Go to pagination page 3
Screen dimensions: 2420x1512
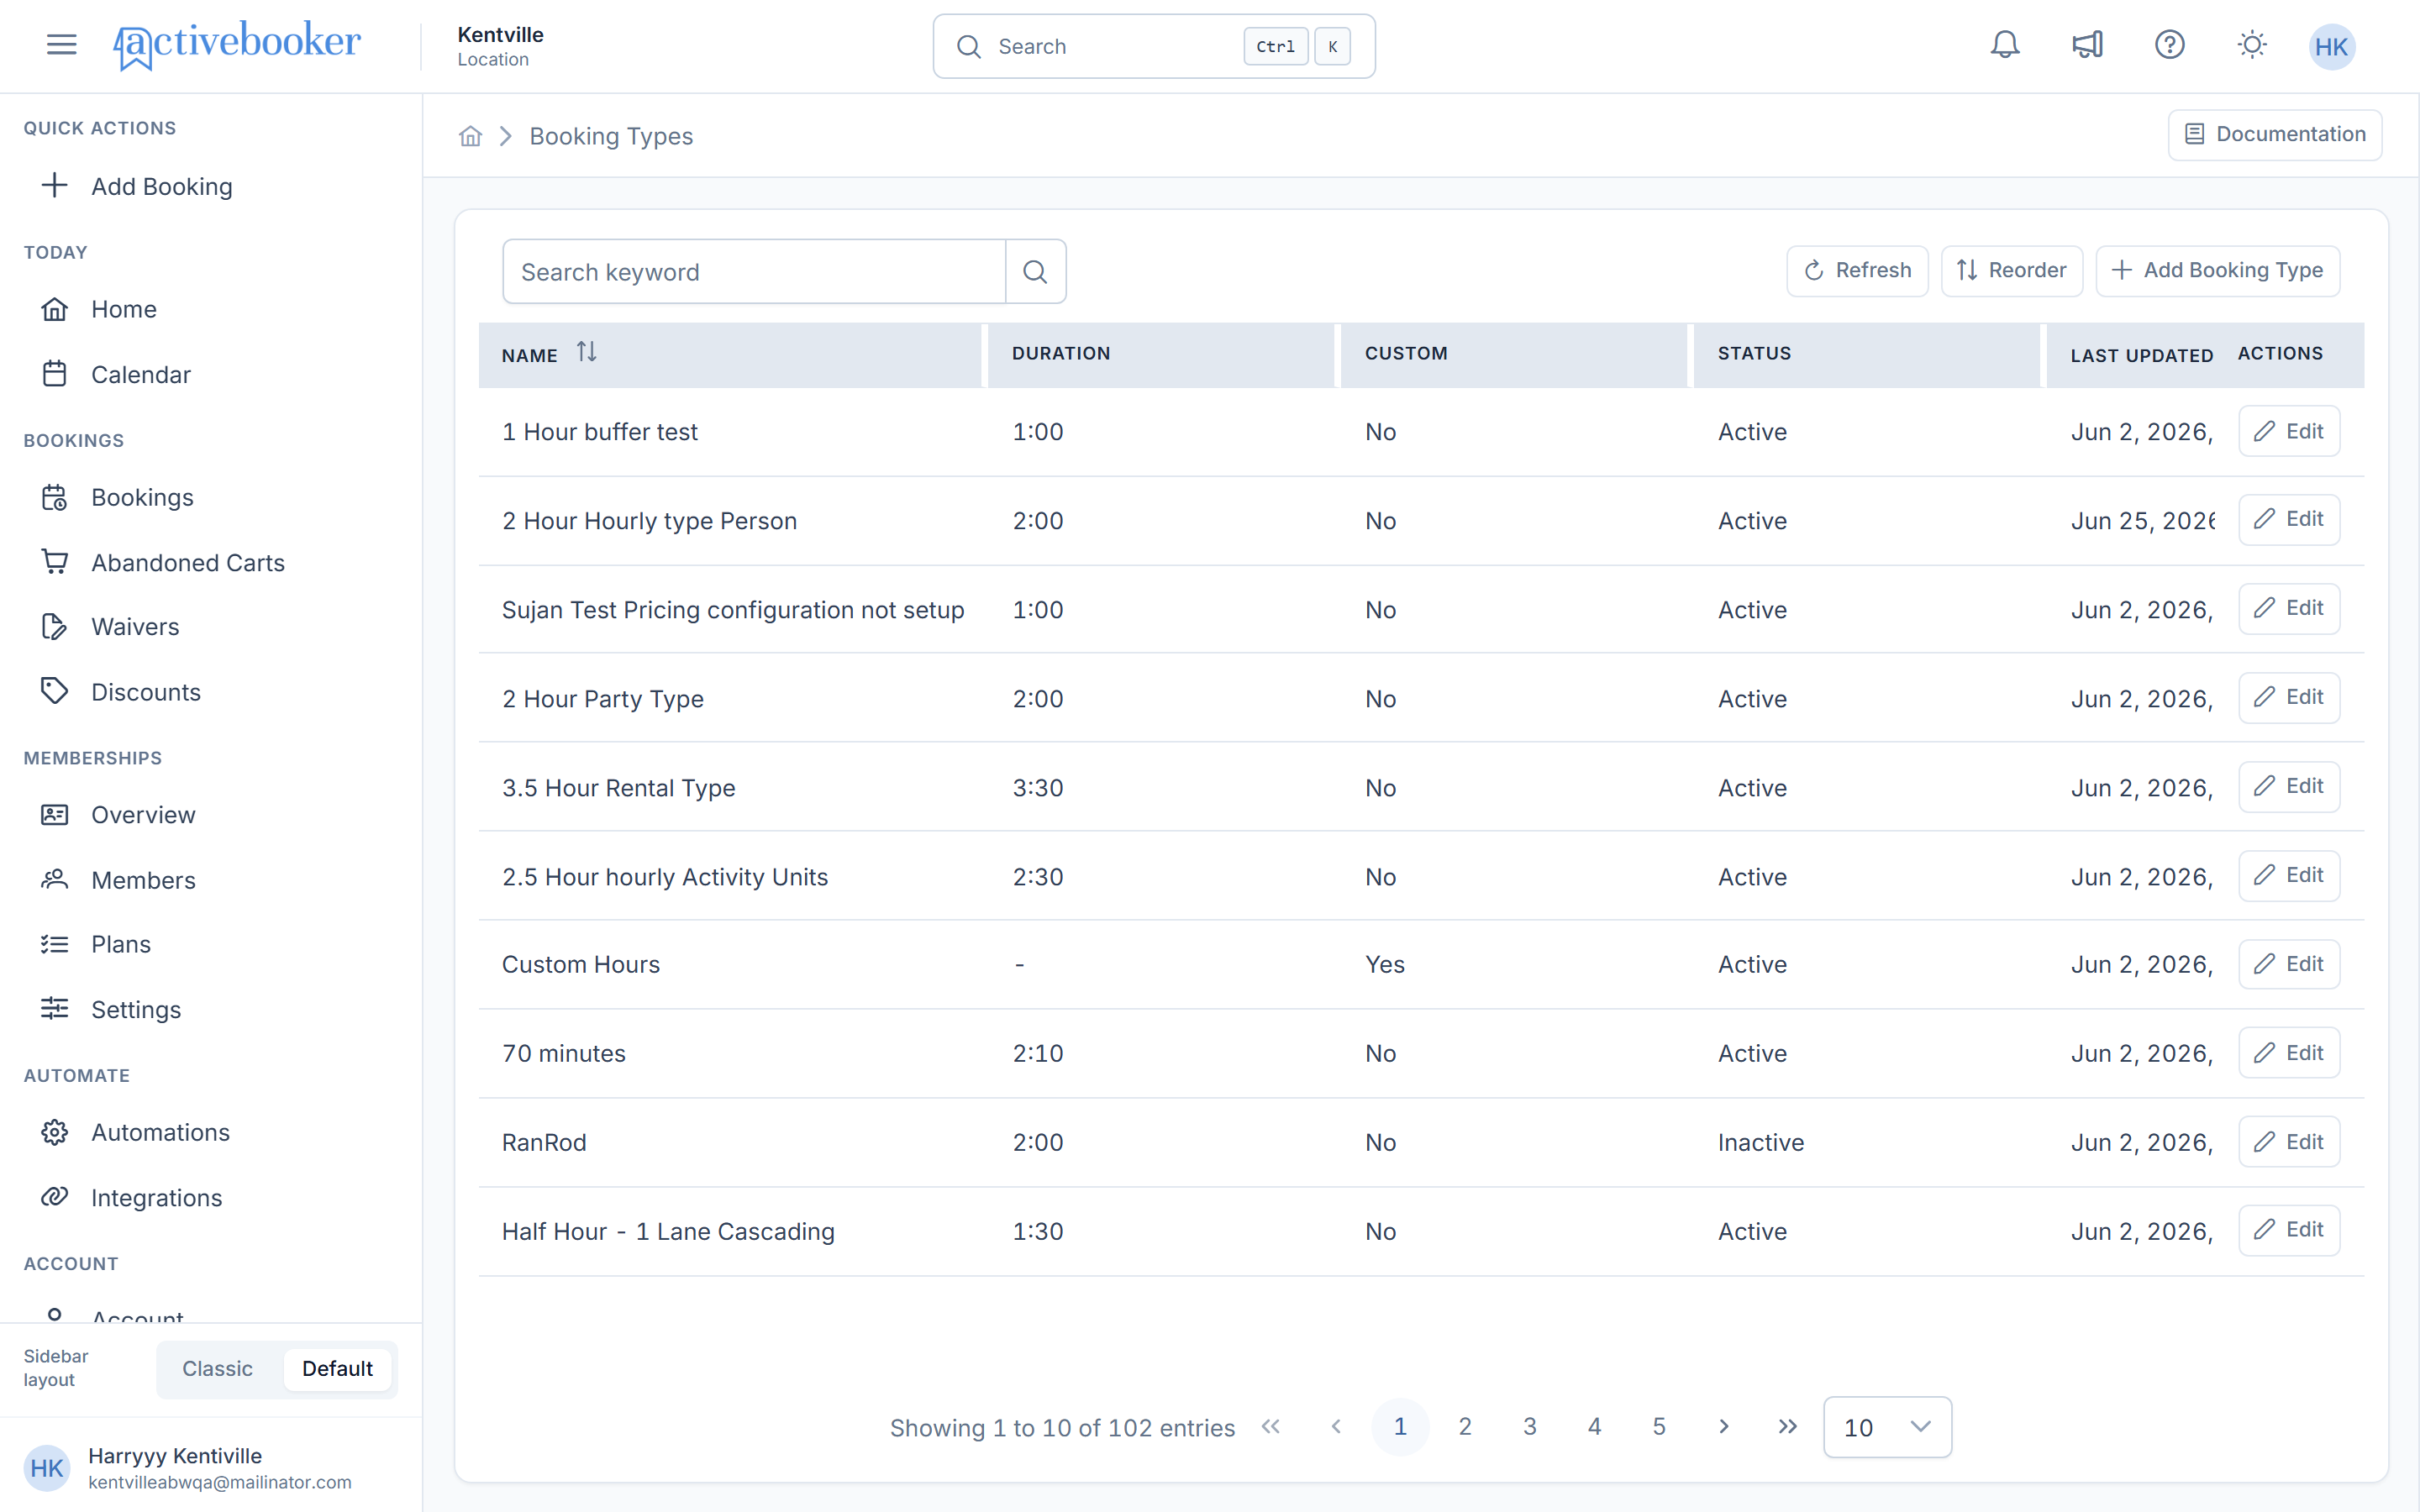coord(1529,1427)
